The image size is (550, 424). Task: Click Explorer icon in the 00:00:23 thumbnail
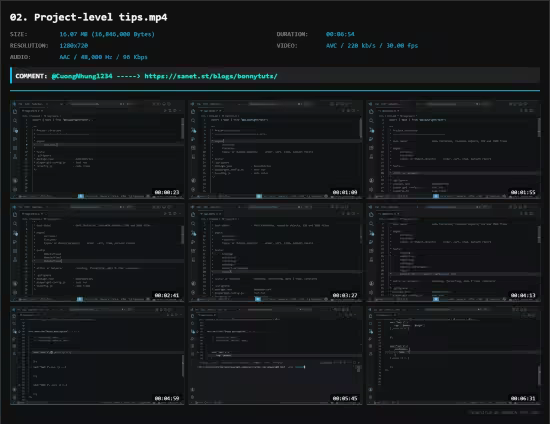pyautogui.click(x=15, y=112)
